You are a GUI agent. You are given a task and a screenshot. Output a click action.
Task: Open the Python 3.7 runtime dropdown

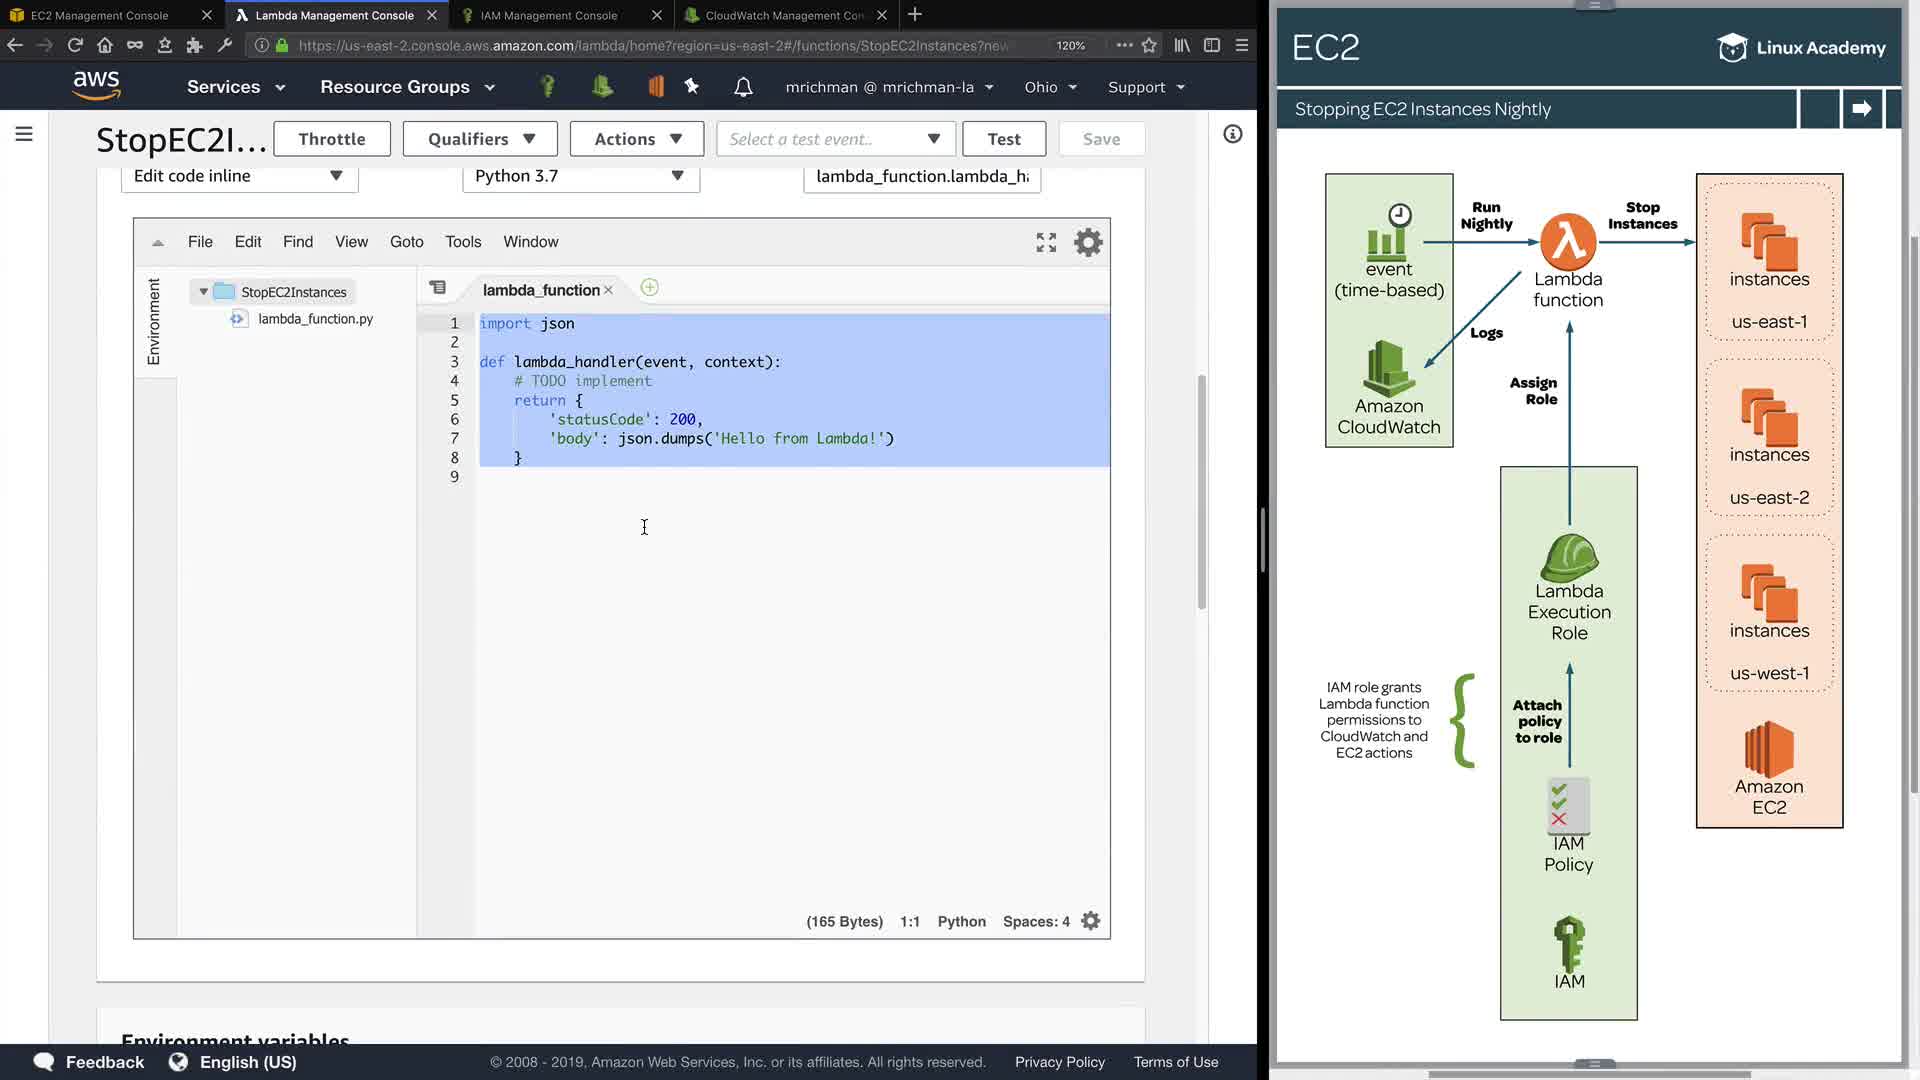coord(580,176)
